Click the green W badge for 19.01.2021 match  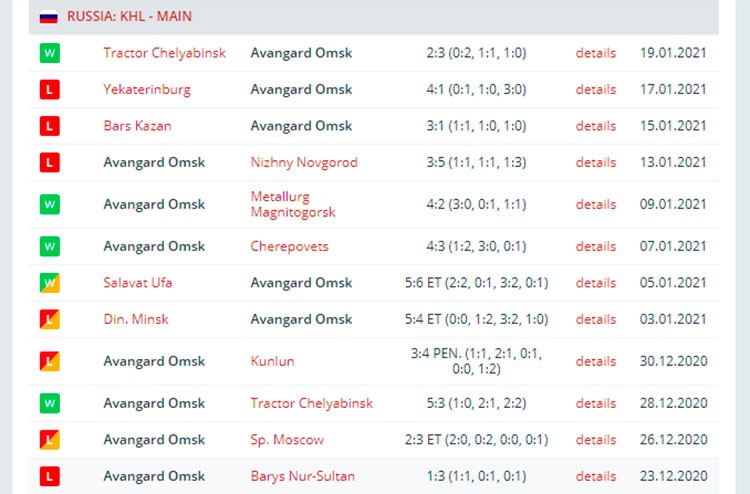[50, 53]
